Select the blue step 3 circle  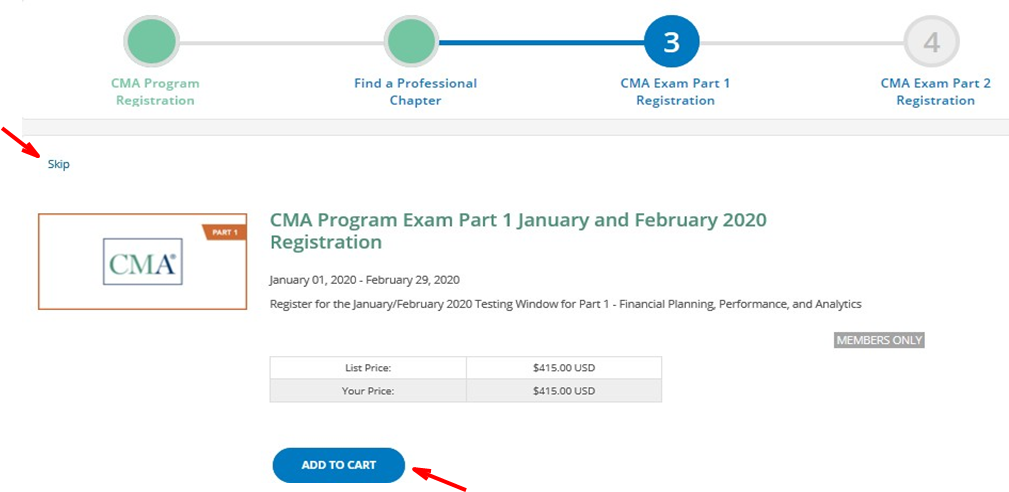tap(672, 42)
